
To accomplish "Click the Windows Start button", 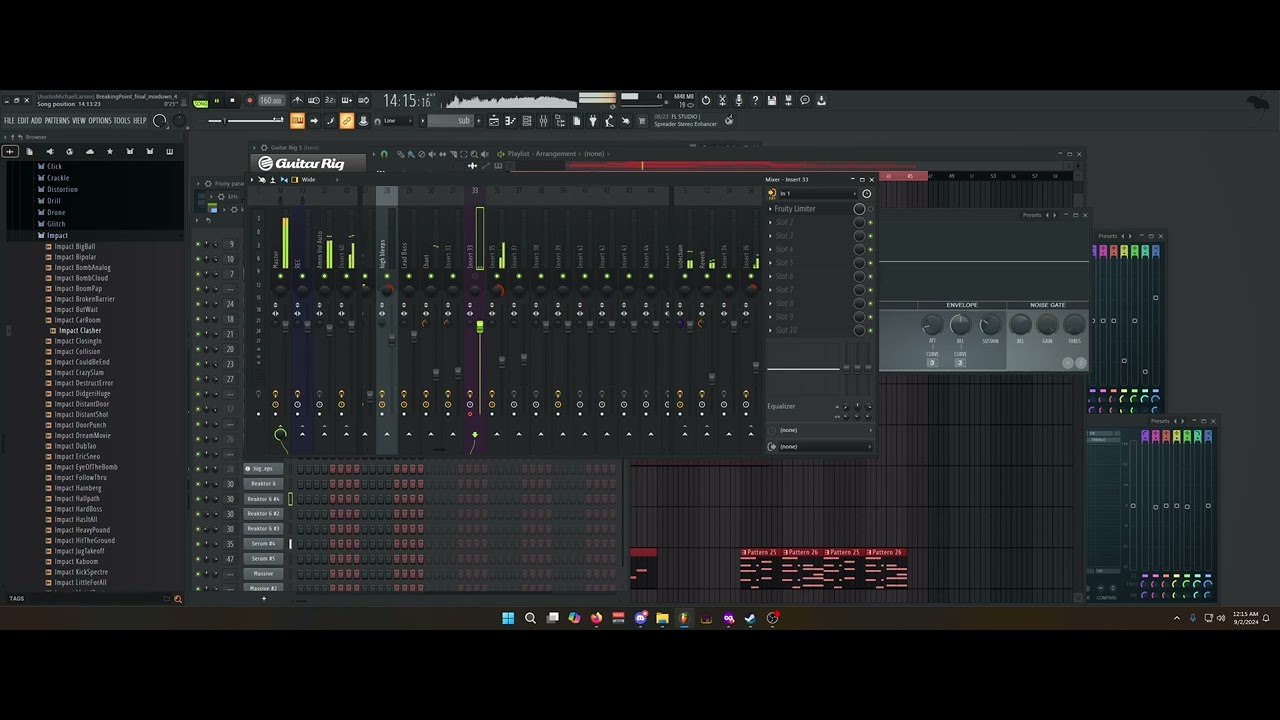I will (508, 618).
